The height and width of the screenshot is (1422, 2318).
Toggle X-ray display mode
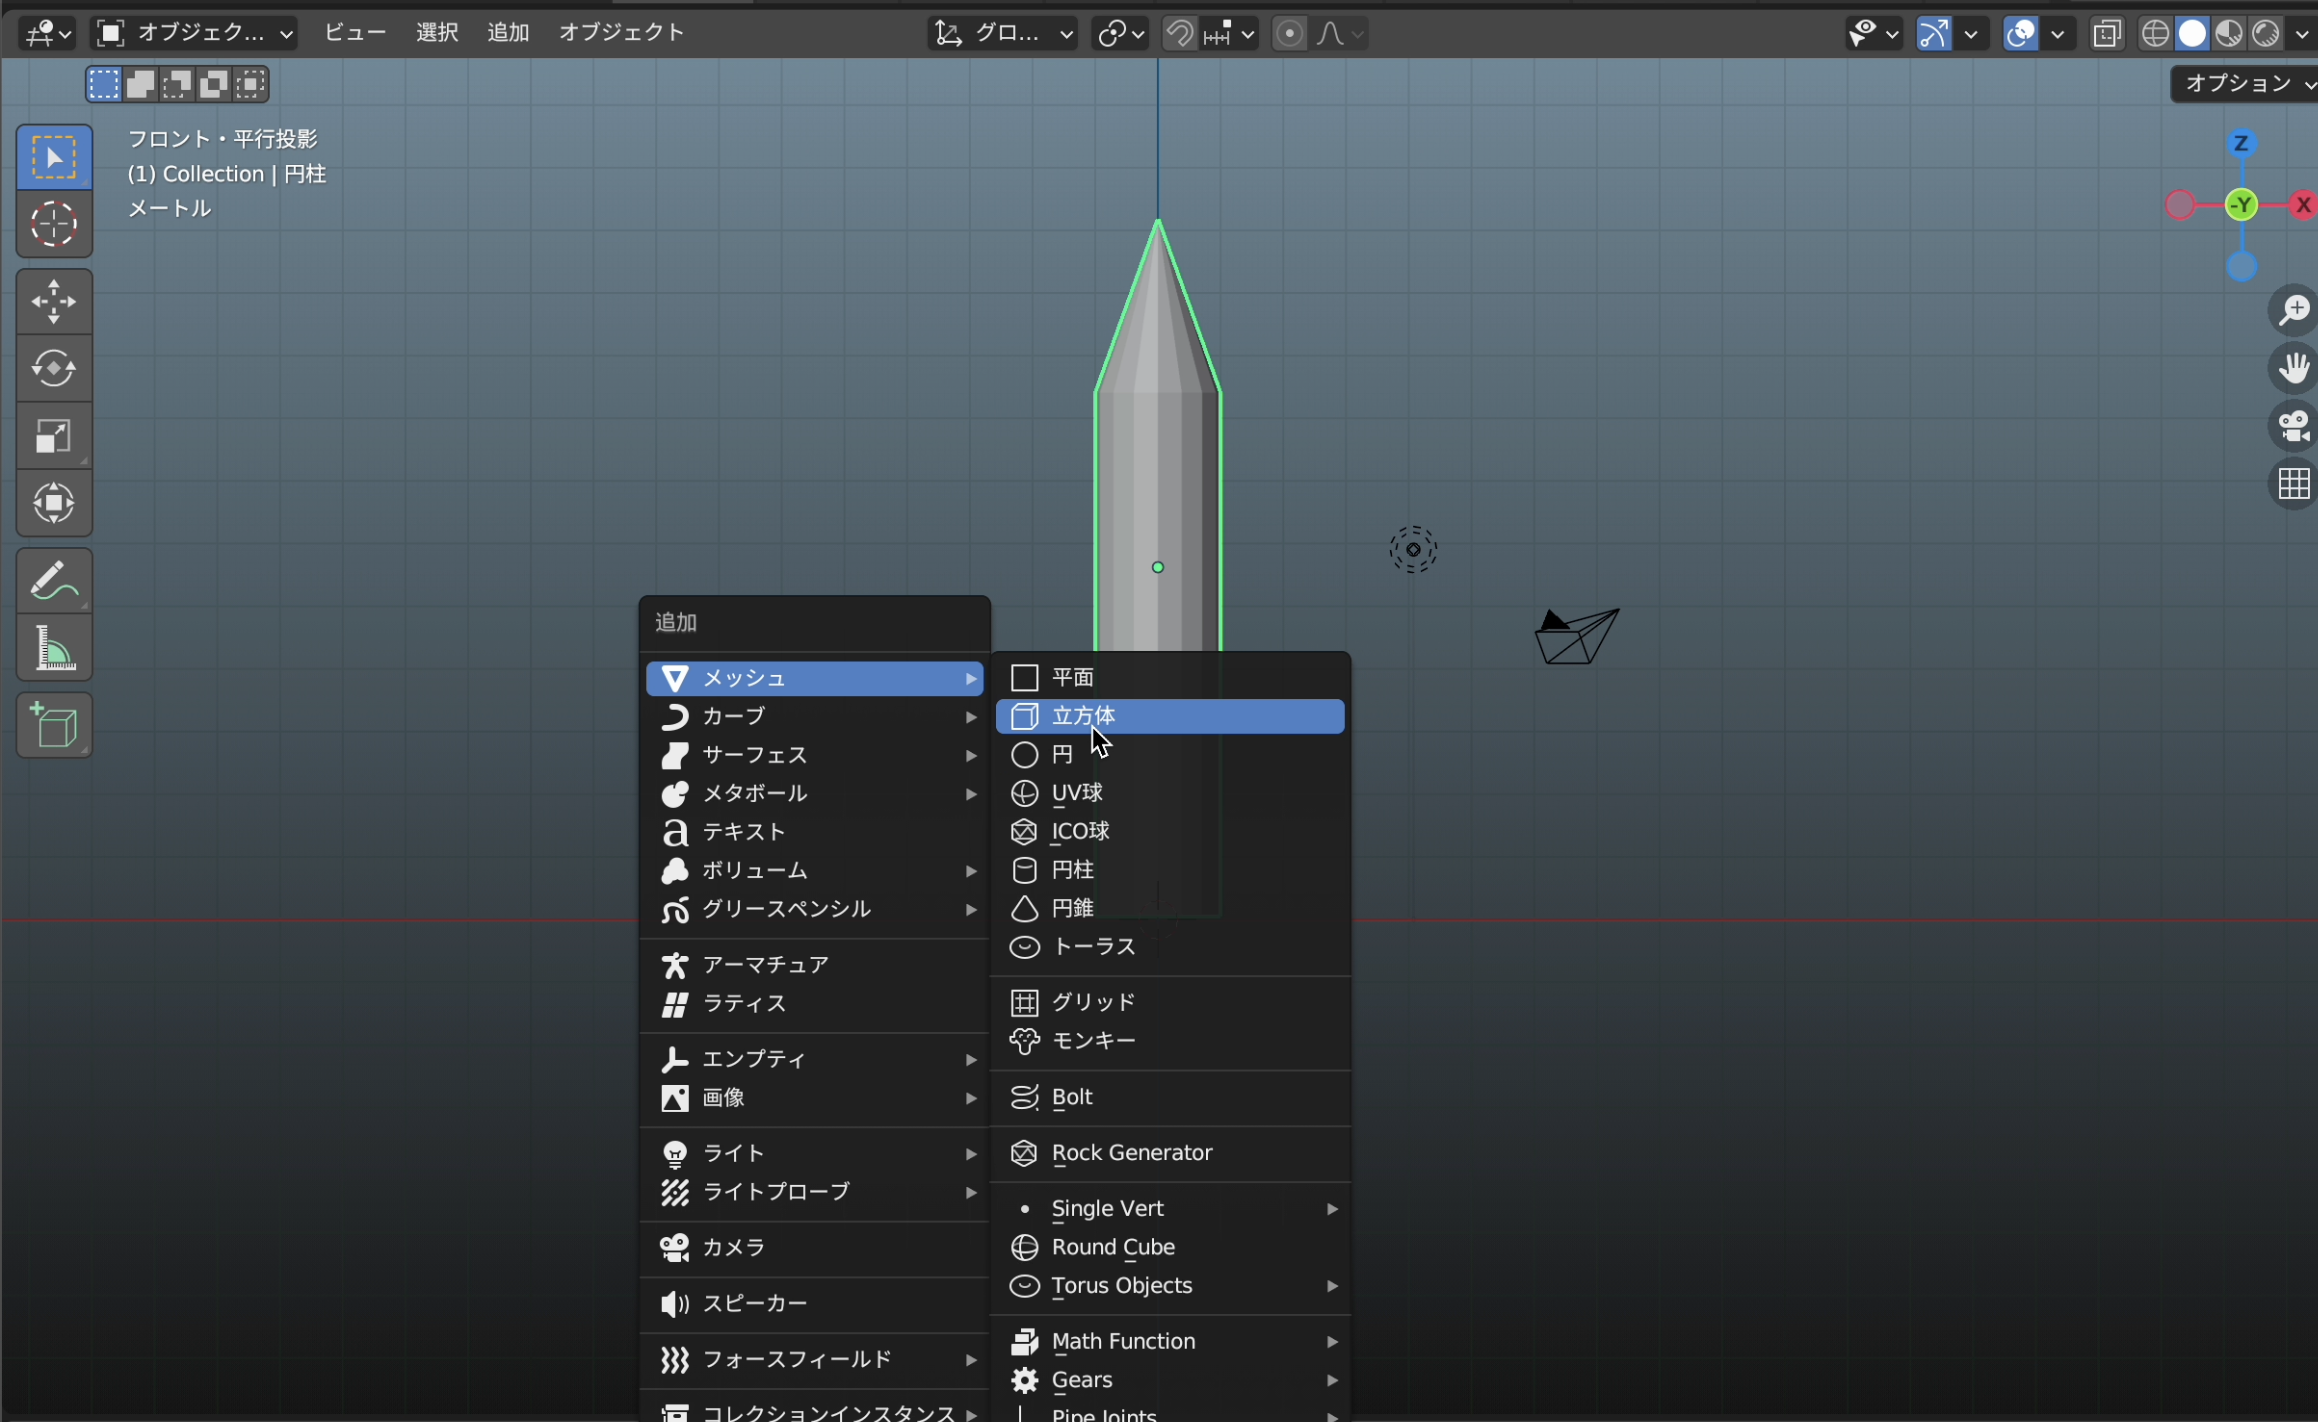2106,34
